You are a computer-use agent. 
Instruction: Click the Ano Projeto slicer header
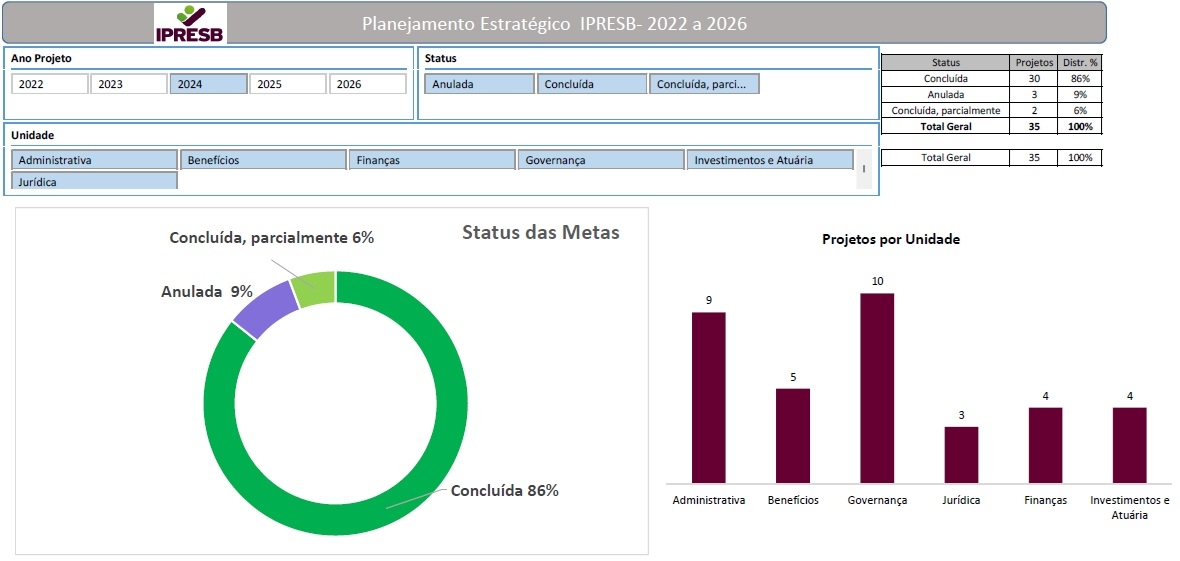(41, 58)
